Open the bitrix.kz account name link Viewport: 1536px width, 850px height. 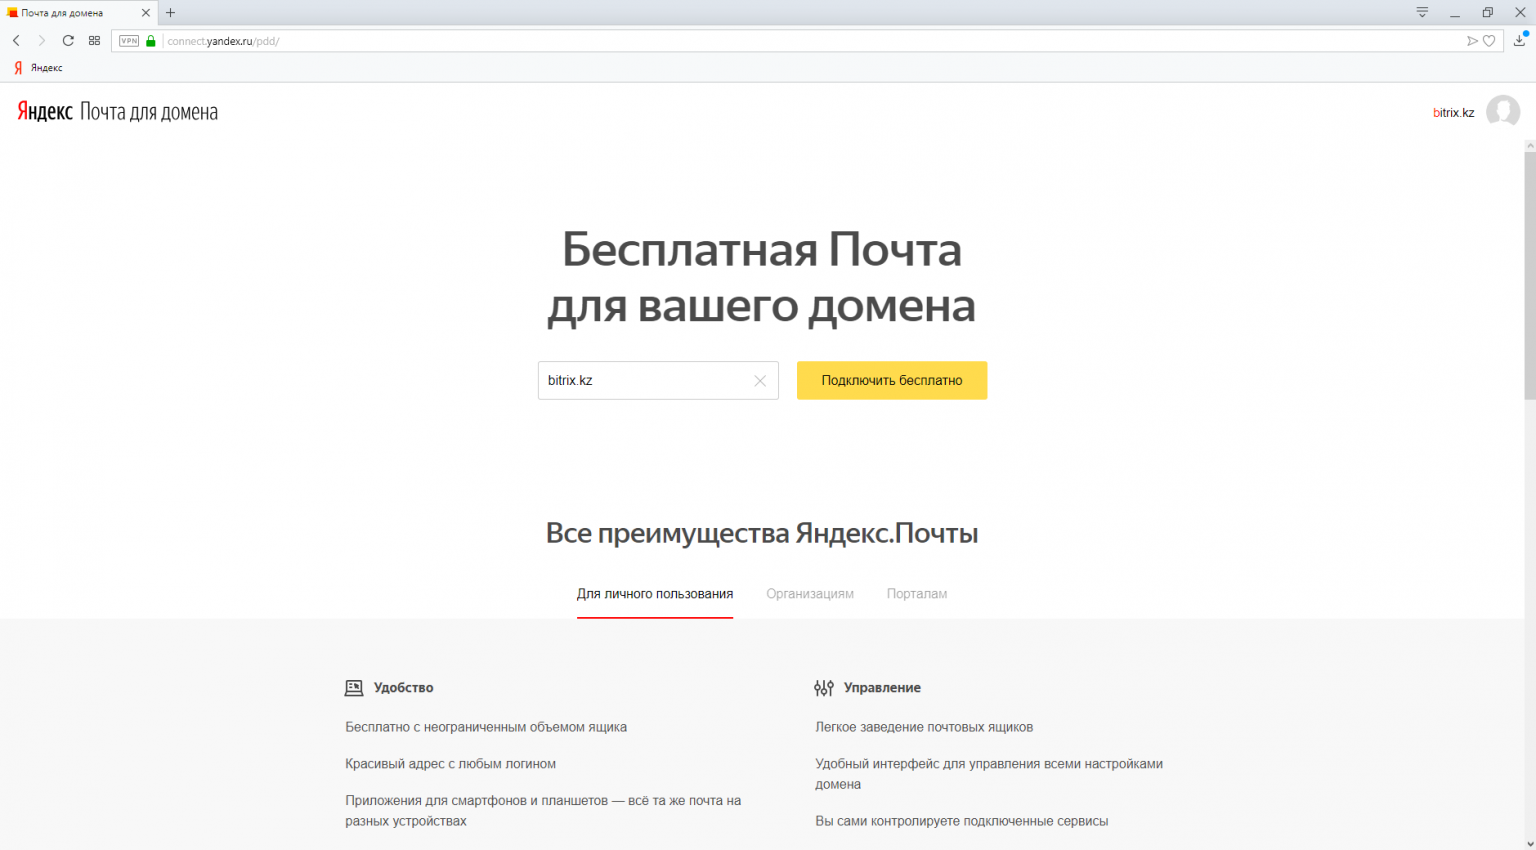[1454, 112]
